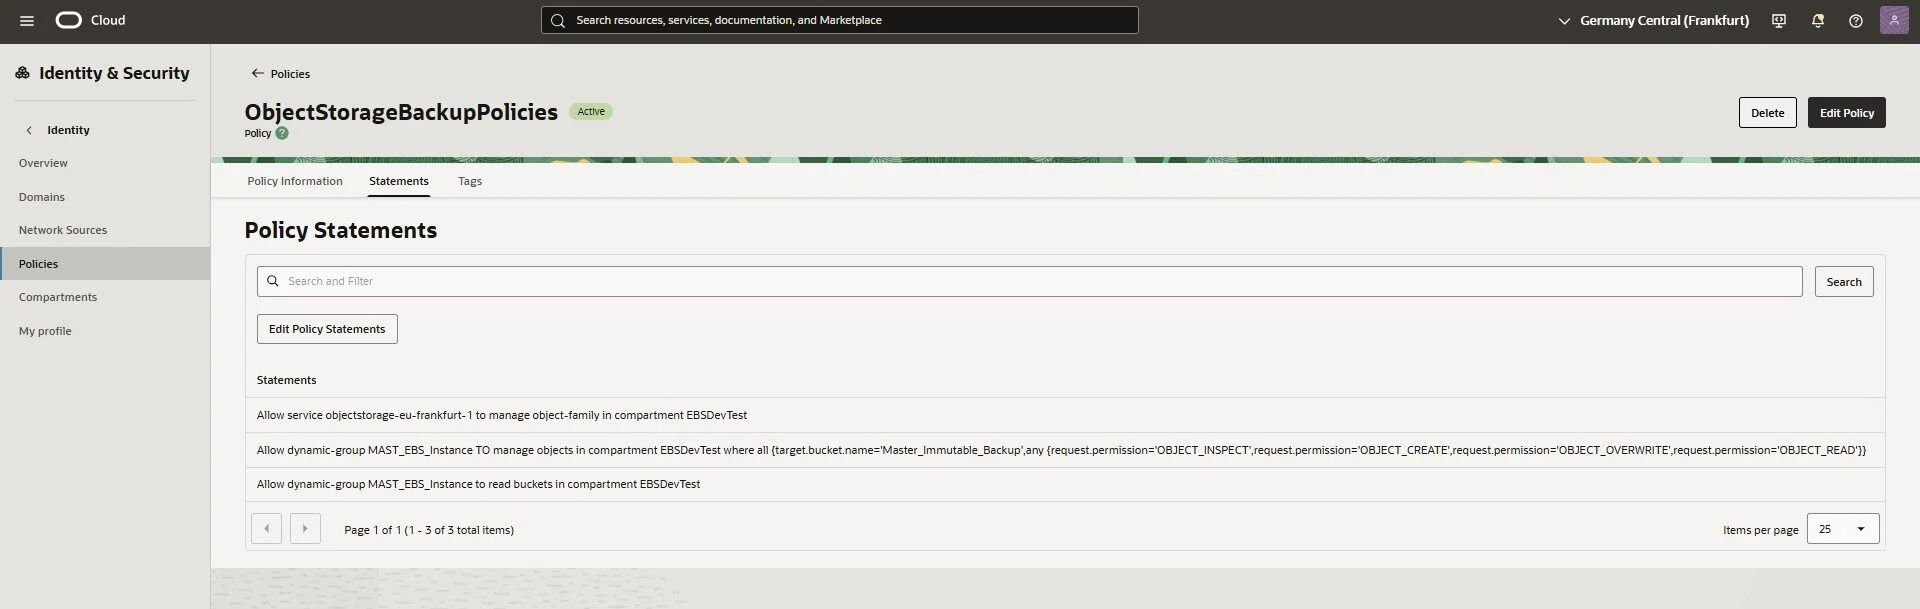The image size is (1920, 609).
Task: Go to previous page of statements
Action: [266, 528]
